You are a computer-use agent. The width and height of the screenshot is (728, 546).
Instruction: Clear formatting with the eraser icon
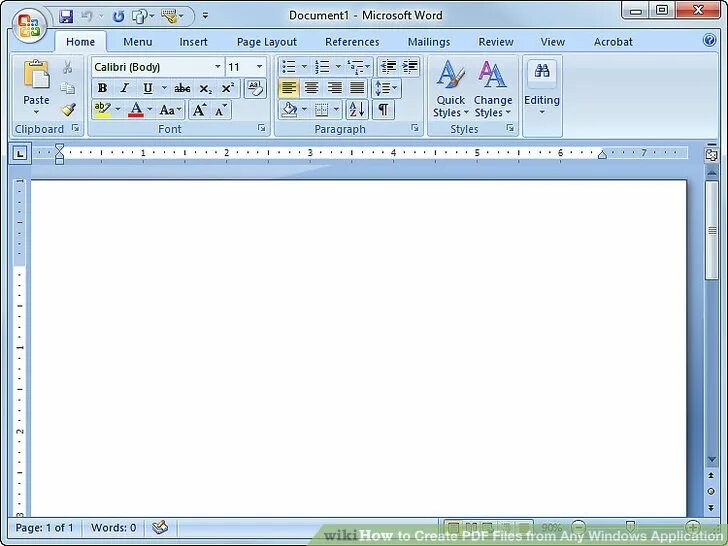coord(255,88)
